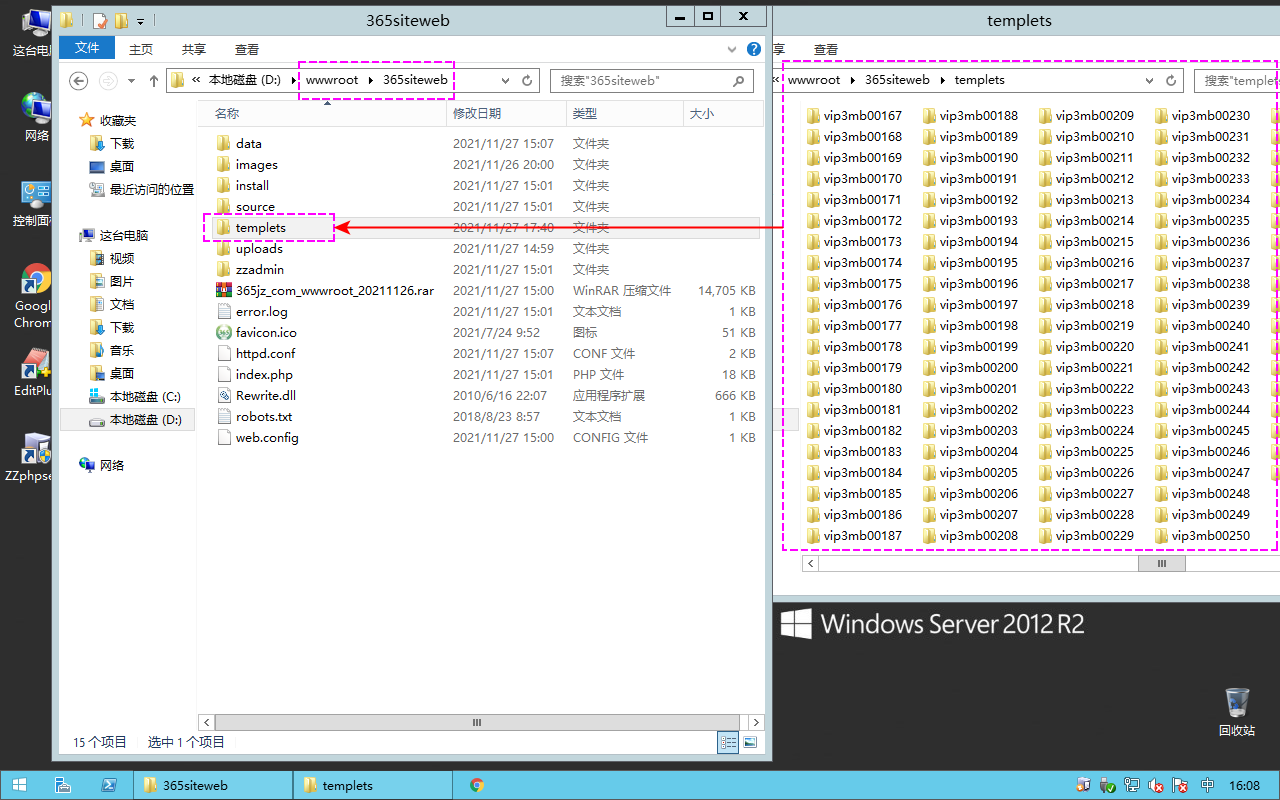
Task: Select the favicon.ico file icon
Action: pyautogui.click(x=224, y=333)
